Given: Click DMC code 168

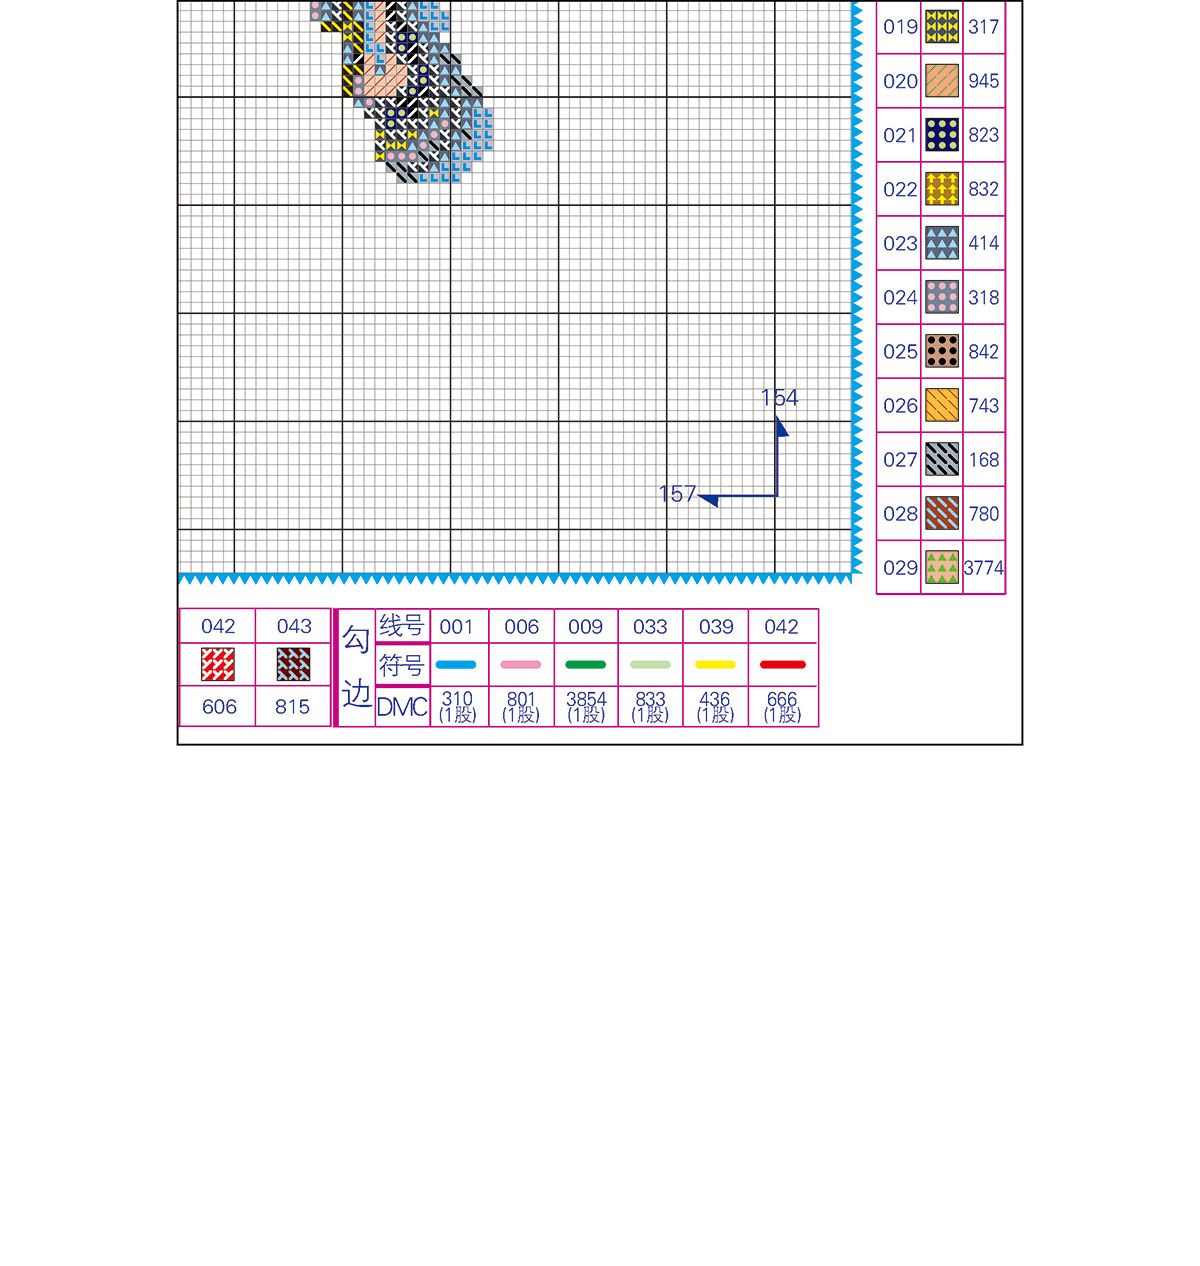Looking at the screenshot, I should click(984, 459).
